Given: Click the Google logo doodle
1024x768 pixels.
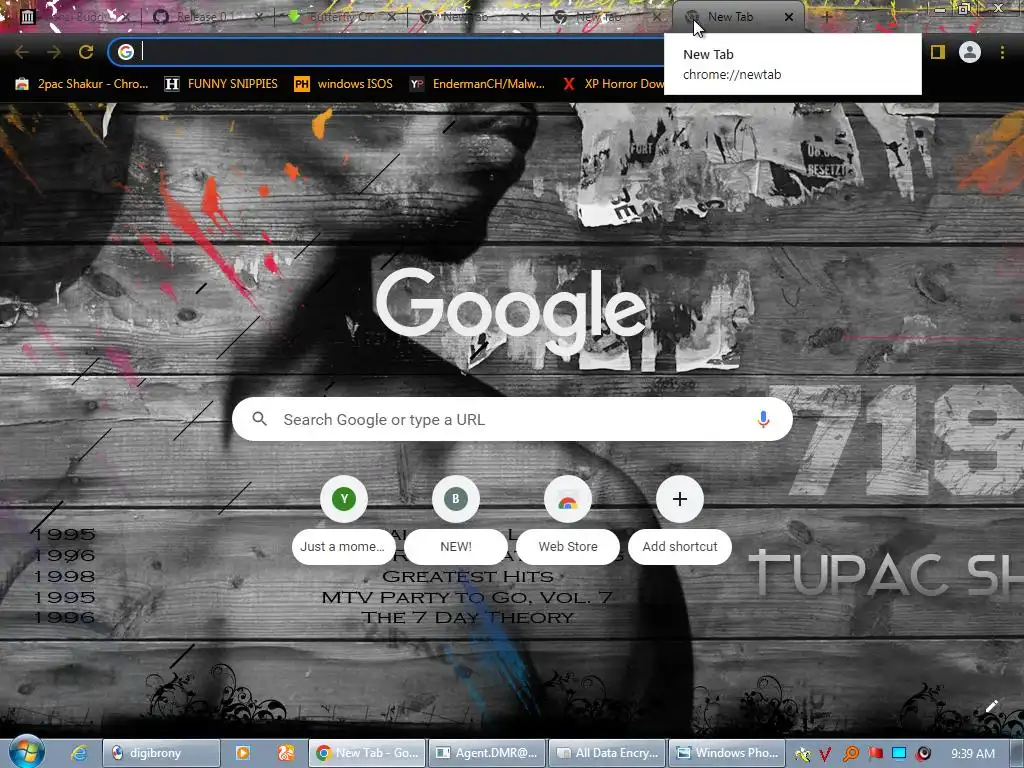Looking at the screenshot, I should click(511, 312).
